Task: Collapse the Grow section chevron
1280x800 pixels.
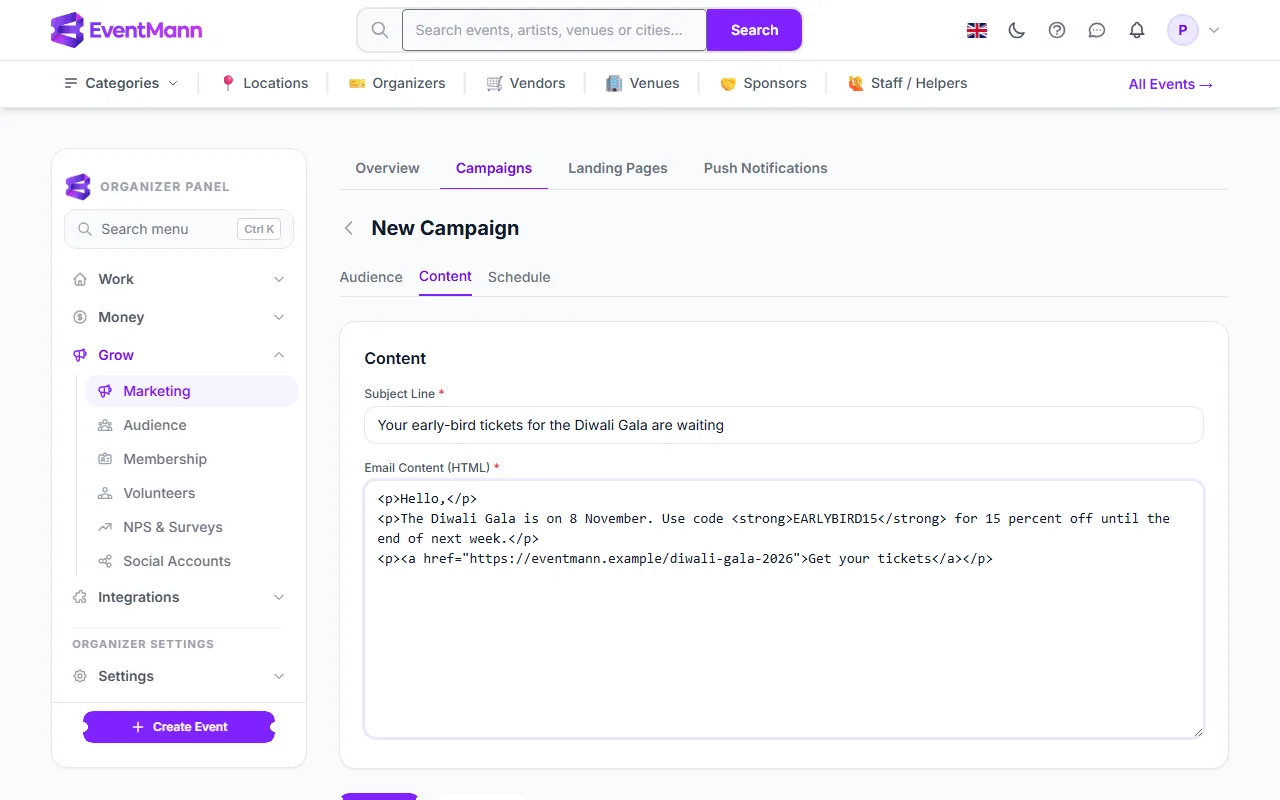Action: (279, 355)
